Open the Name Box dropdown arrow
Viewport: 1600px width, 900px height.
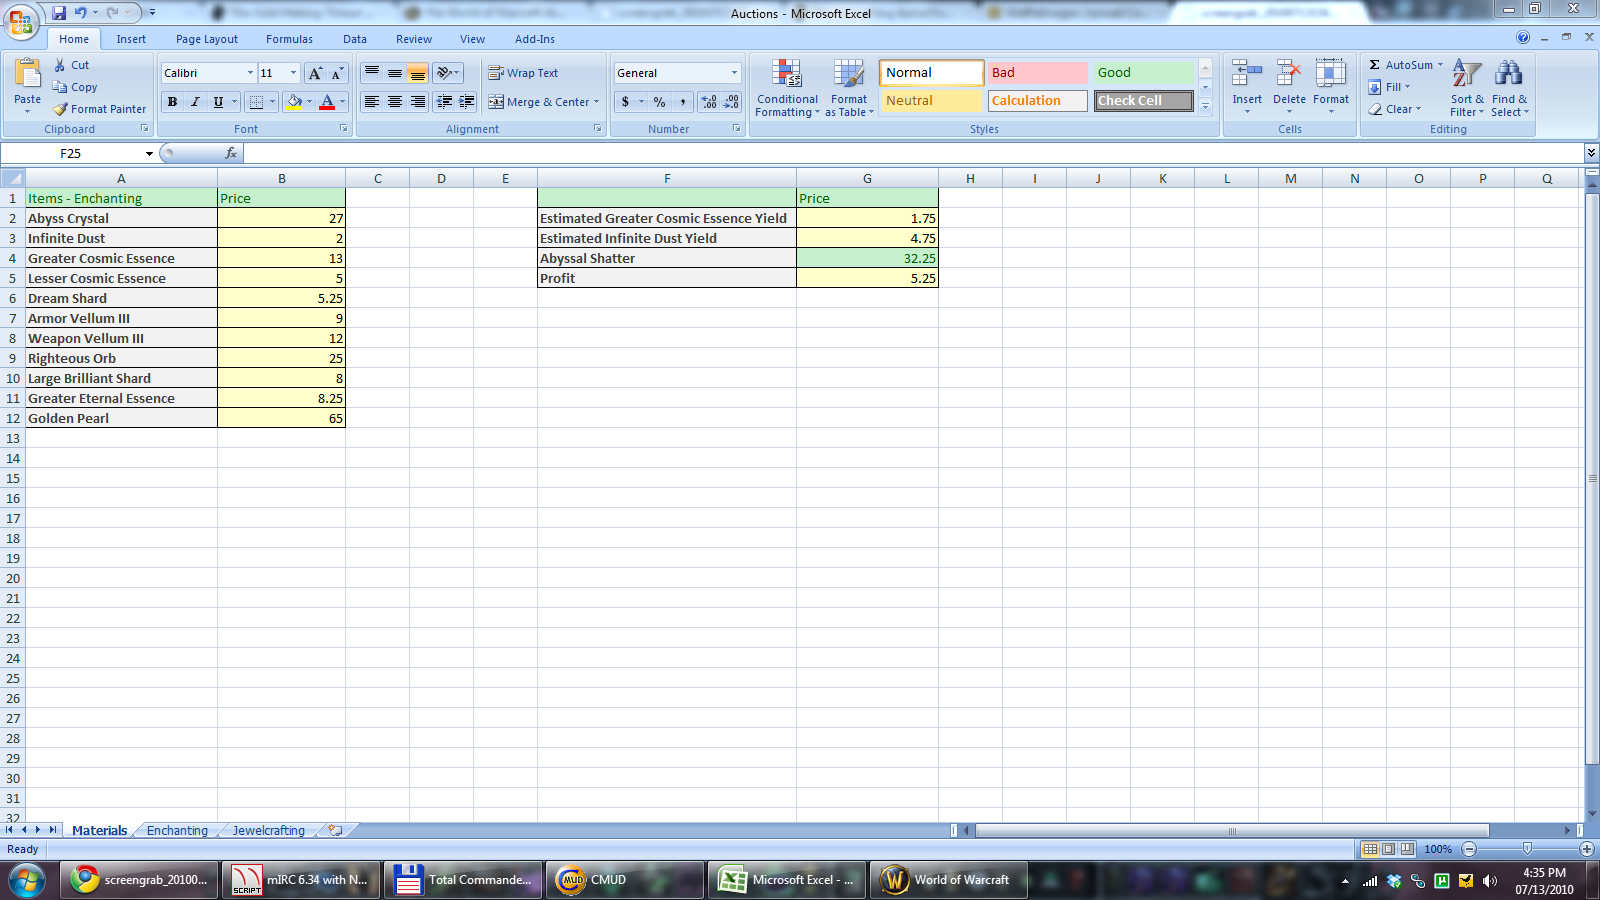coord(149,154)
